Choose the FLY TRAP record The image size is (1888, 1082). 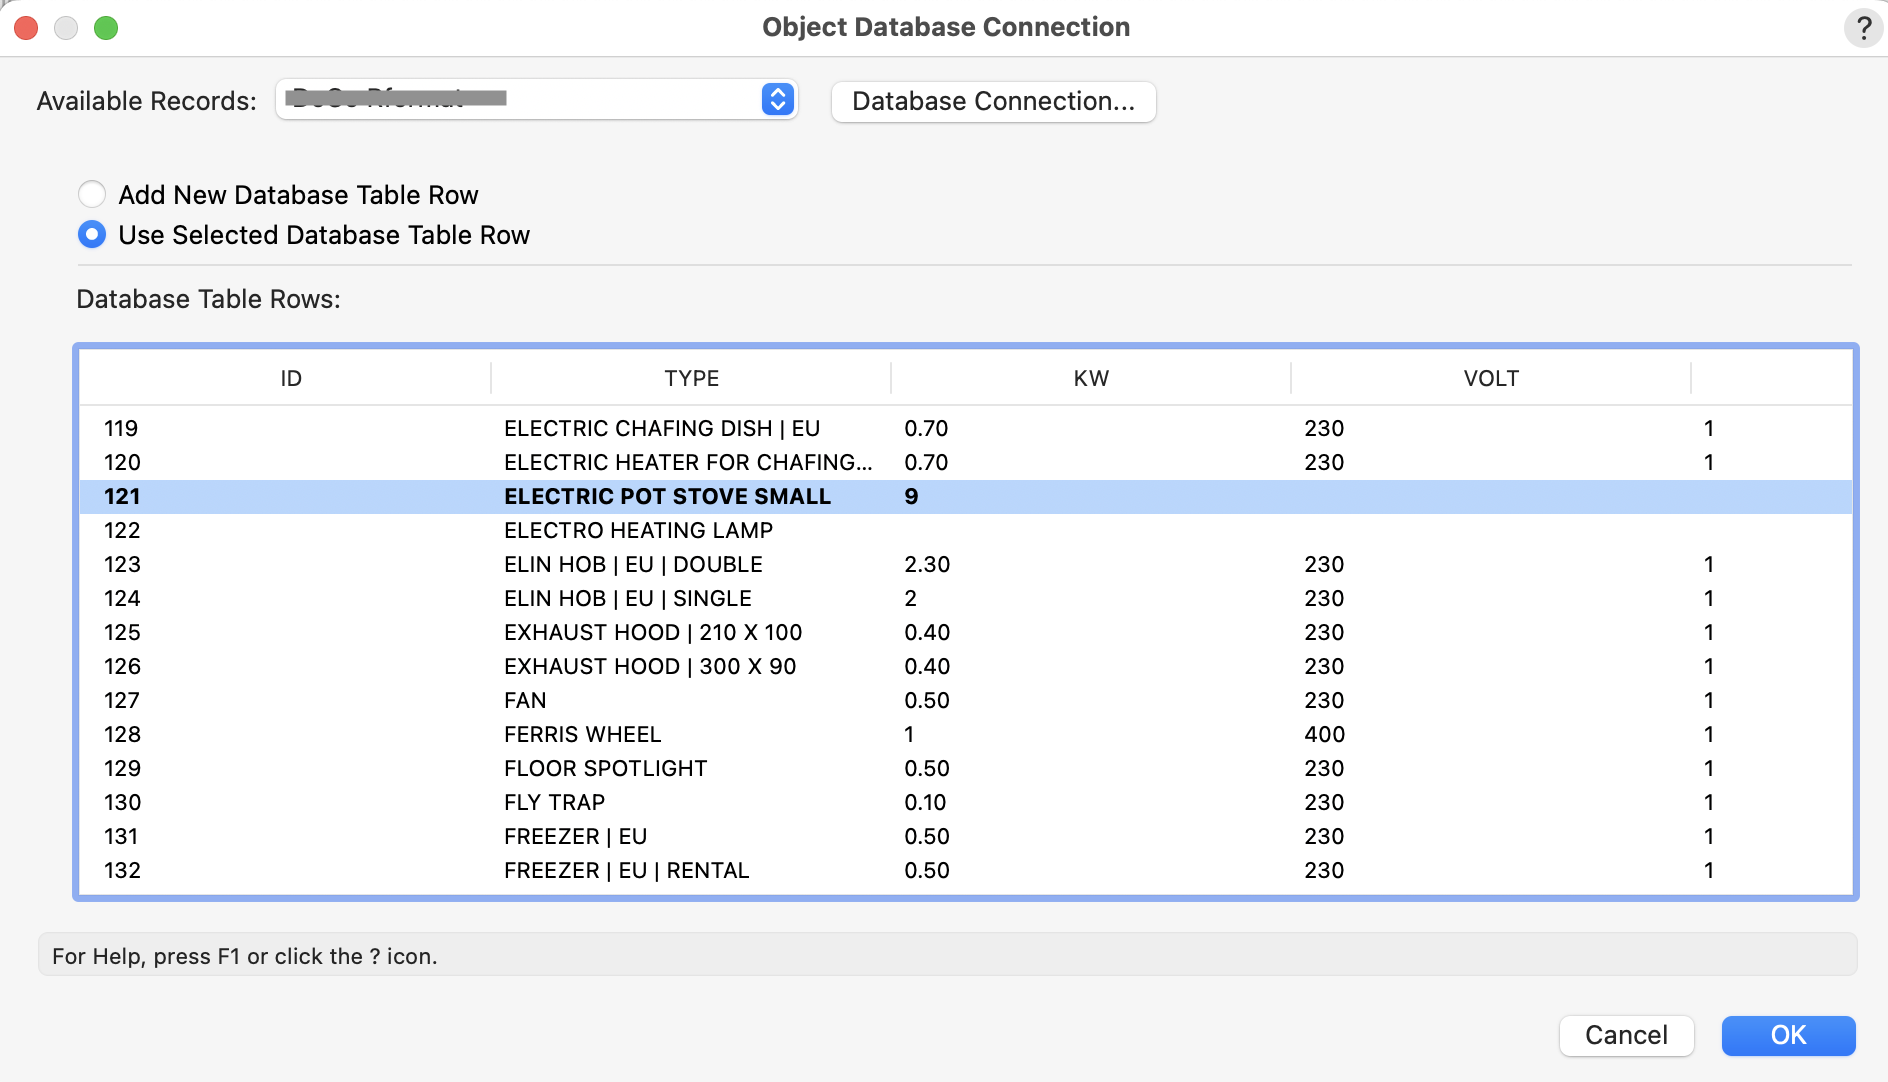point(554,802)
